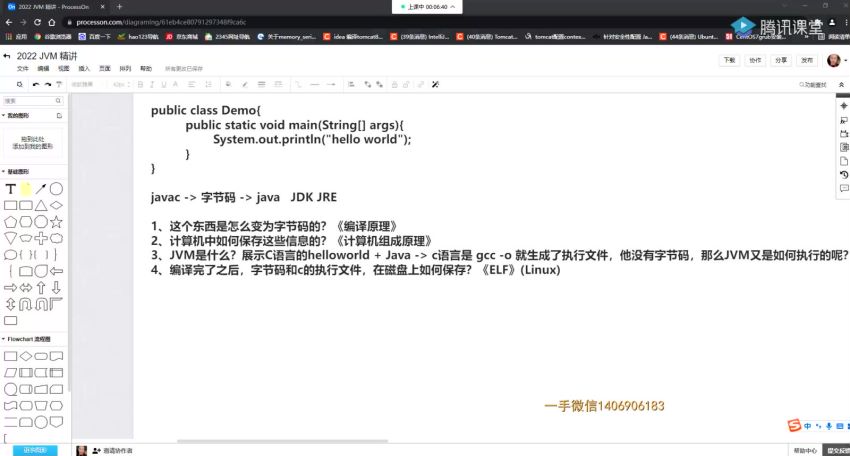850x456 pixels.
Task: Collapse the 基础图形 shape section
Action: [4, 172]
